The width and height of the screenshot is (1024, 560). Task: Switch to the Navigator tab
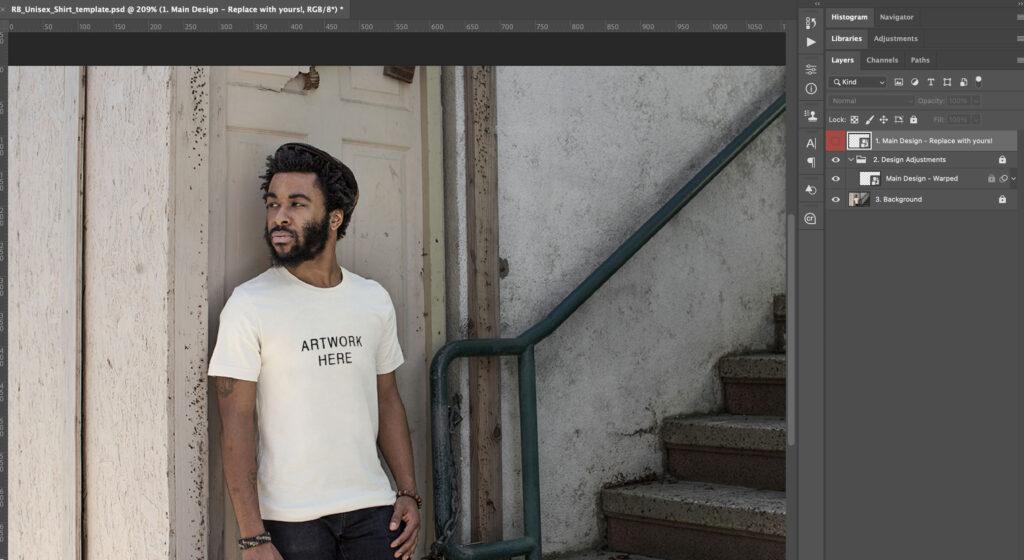tap(896, 17)
